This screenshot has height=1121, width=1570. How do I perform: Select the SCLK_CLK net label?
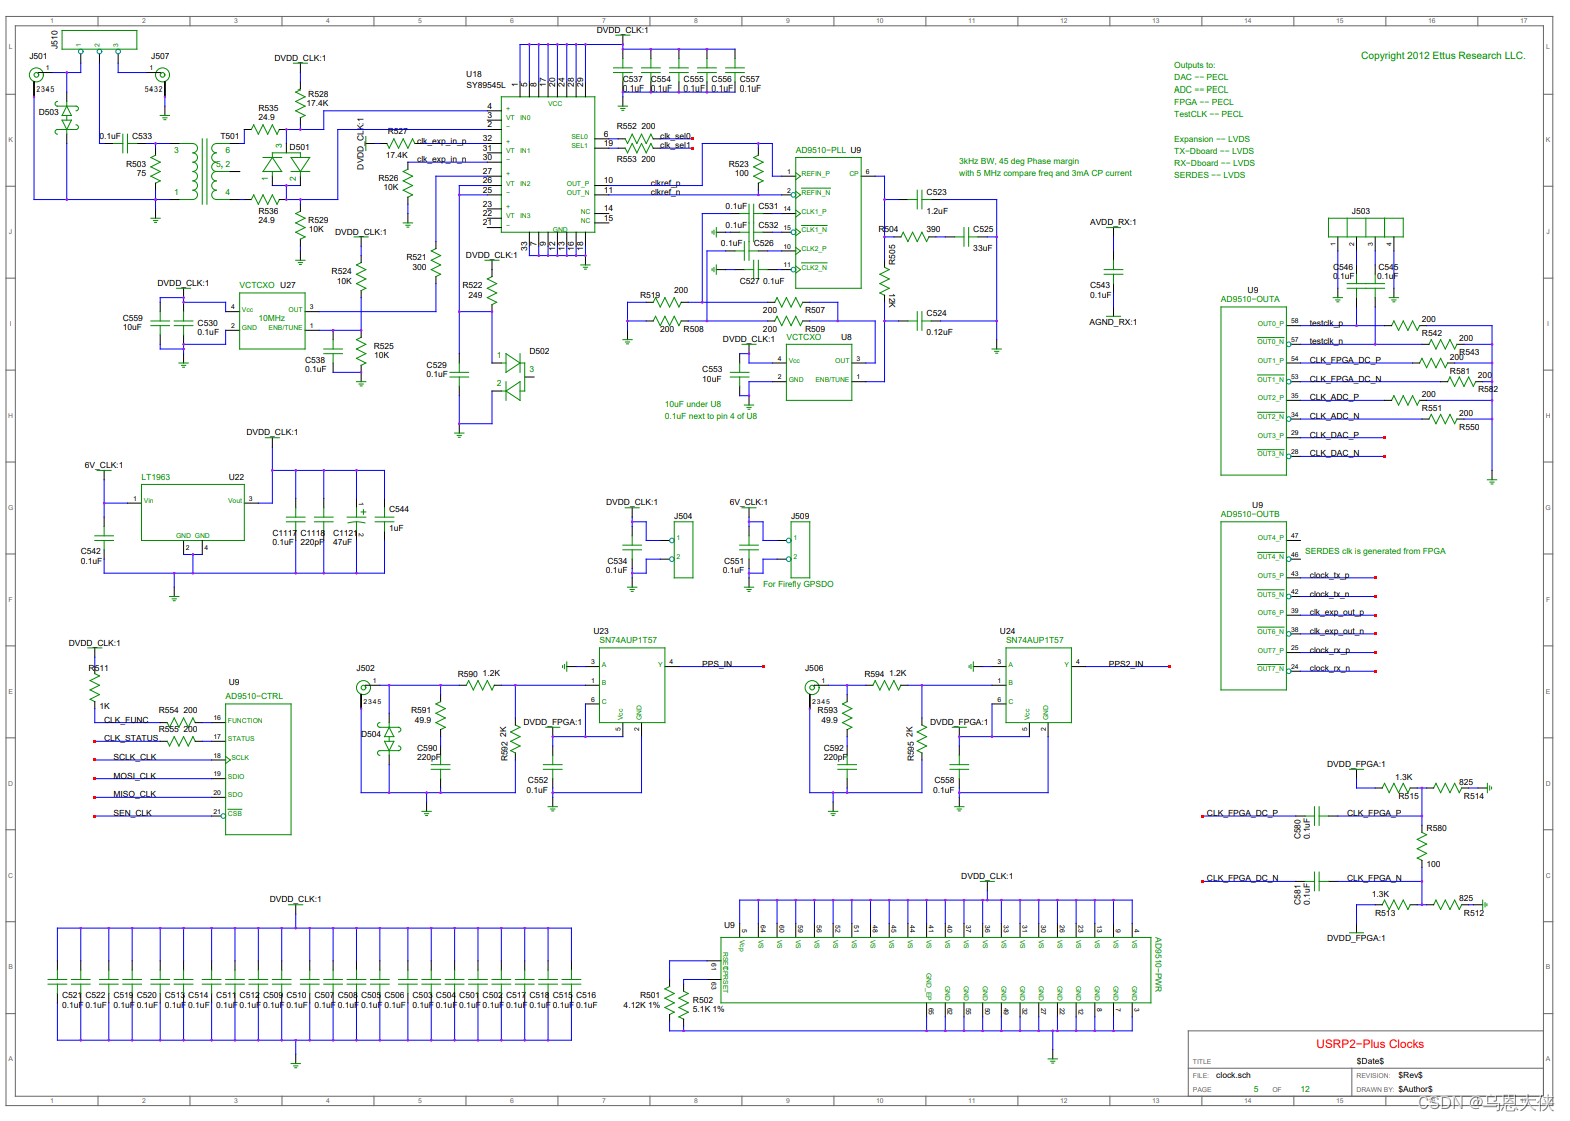(x=134, y=757)
